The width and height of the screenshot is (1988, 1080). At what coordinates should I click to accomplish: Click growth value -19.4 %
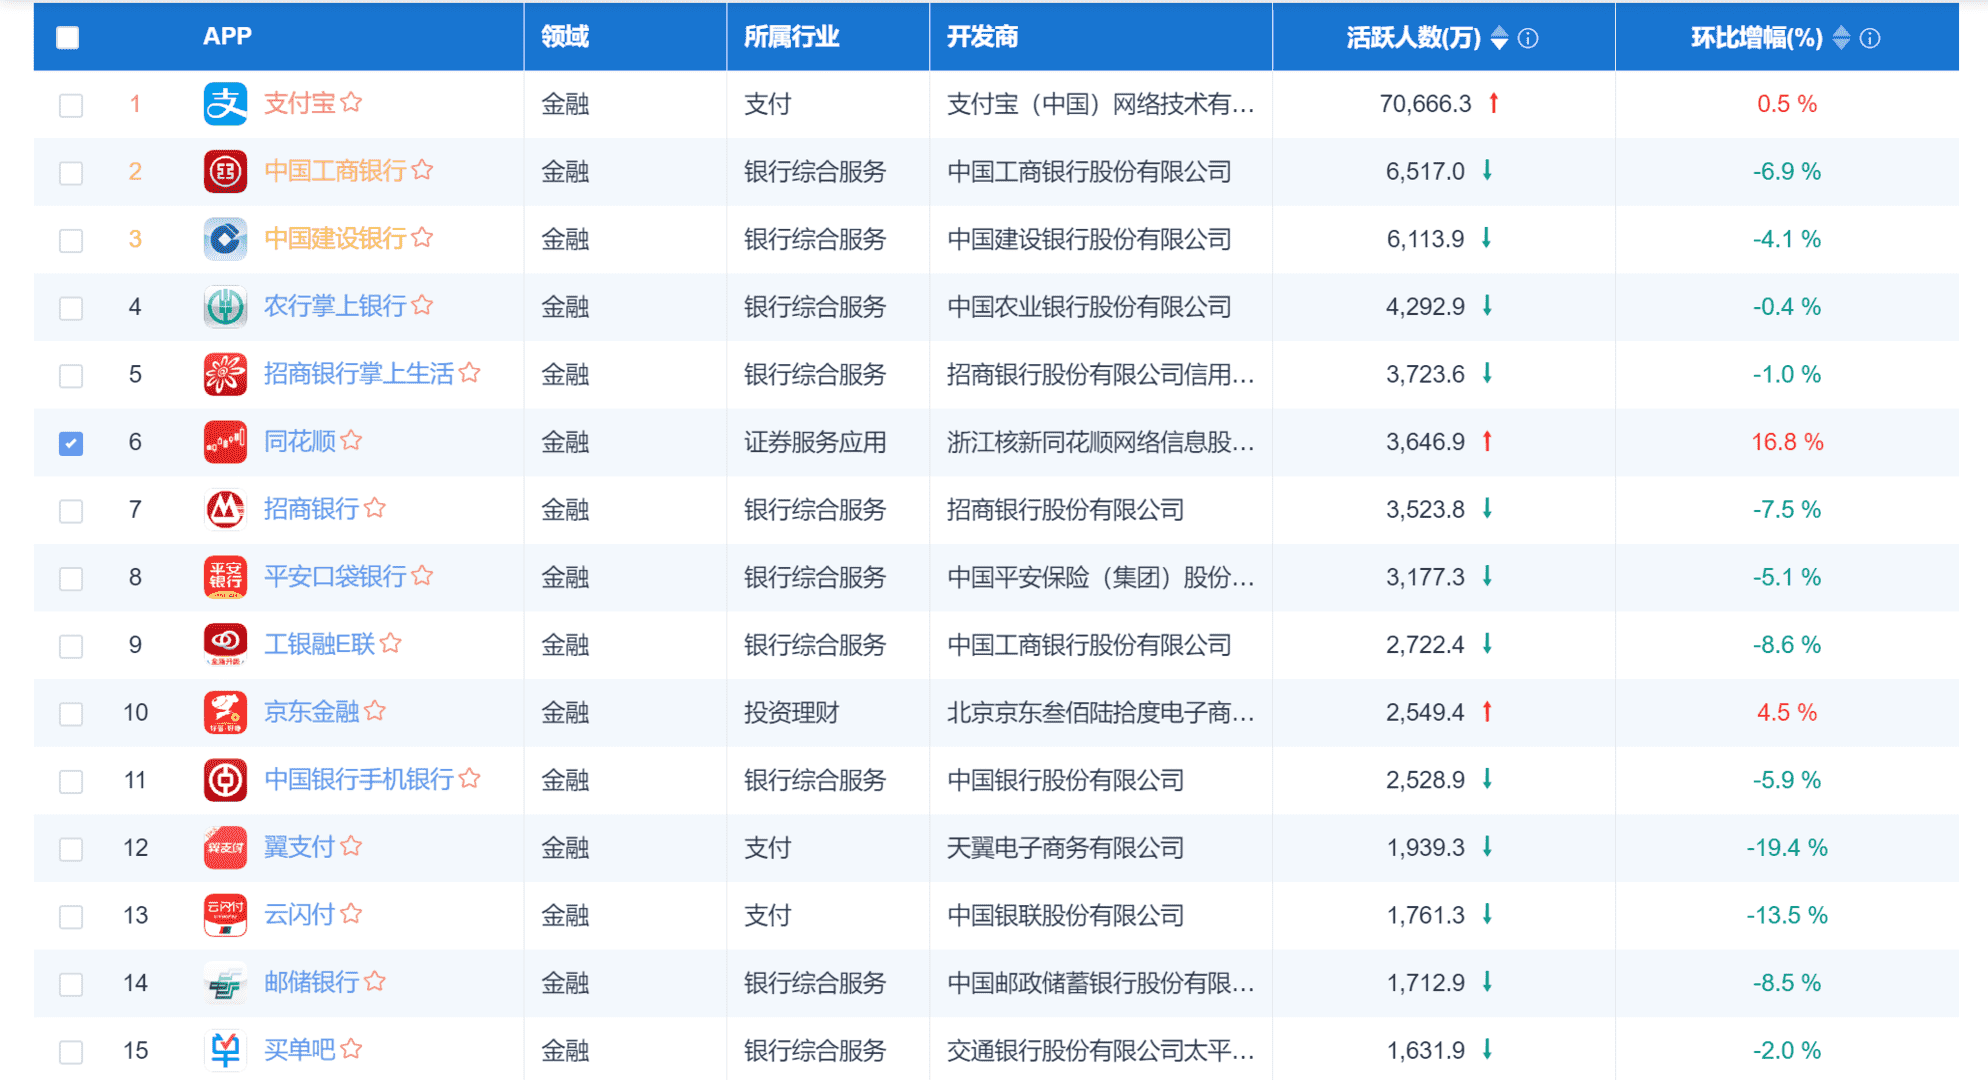(1787, 848)
